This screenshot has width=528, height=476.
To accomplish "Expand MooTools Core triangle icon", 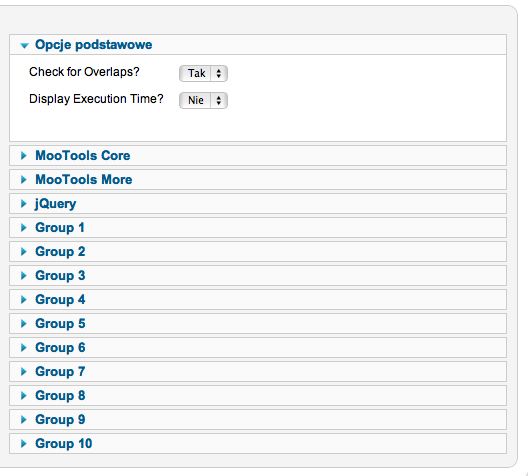I will click(24, 156).
